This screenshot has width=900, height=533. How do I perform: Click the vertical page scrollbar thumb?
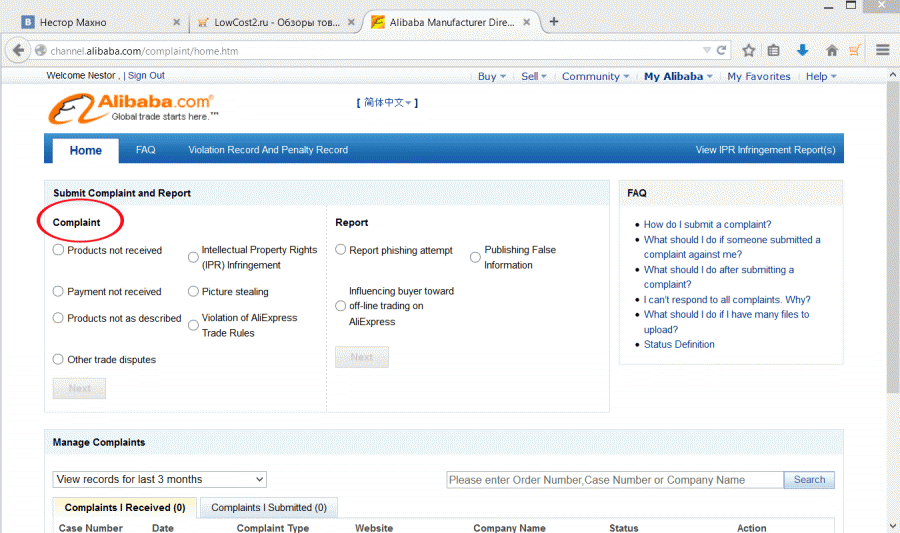893,236
